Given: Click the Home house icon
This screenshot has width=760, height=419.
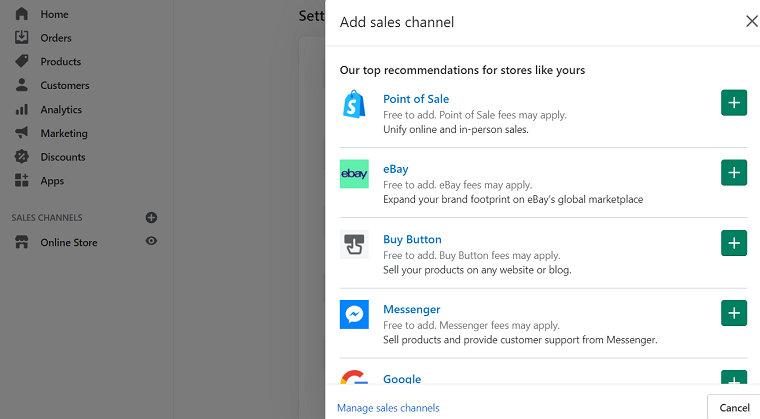Looking at the screenshot, I should coord(21,14).
